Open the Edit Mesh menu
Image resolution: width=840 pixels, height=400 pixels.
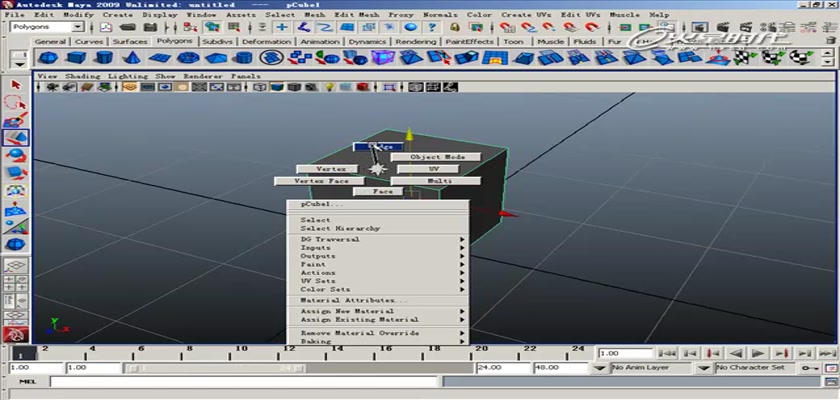coord(357,14)
